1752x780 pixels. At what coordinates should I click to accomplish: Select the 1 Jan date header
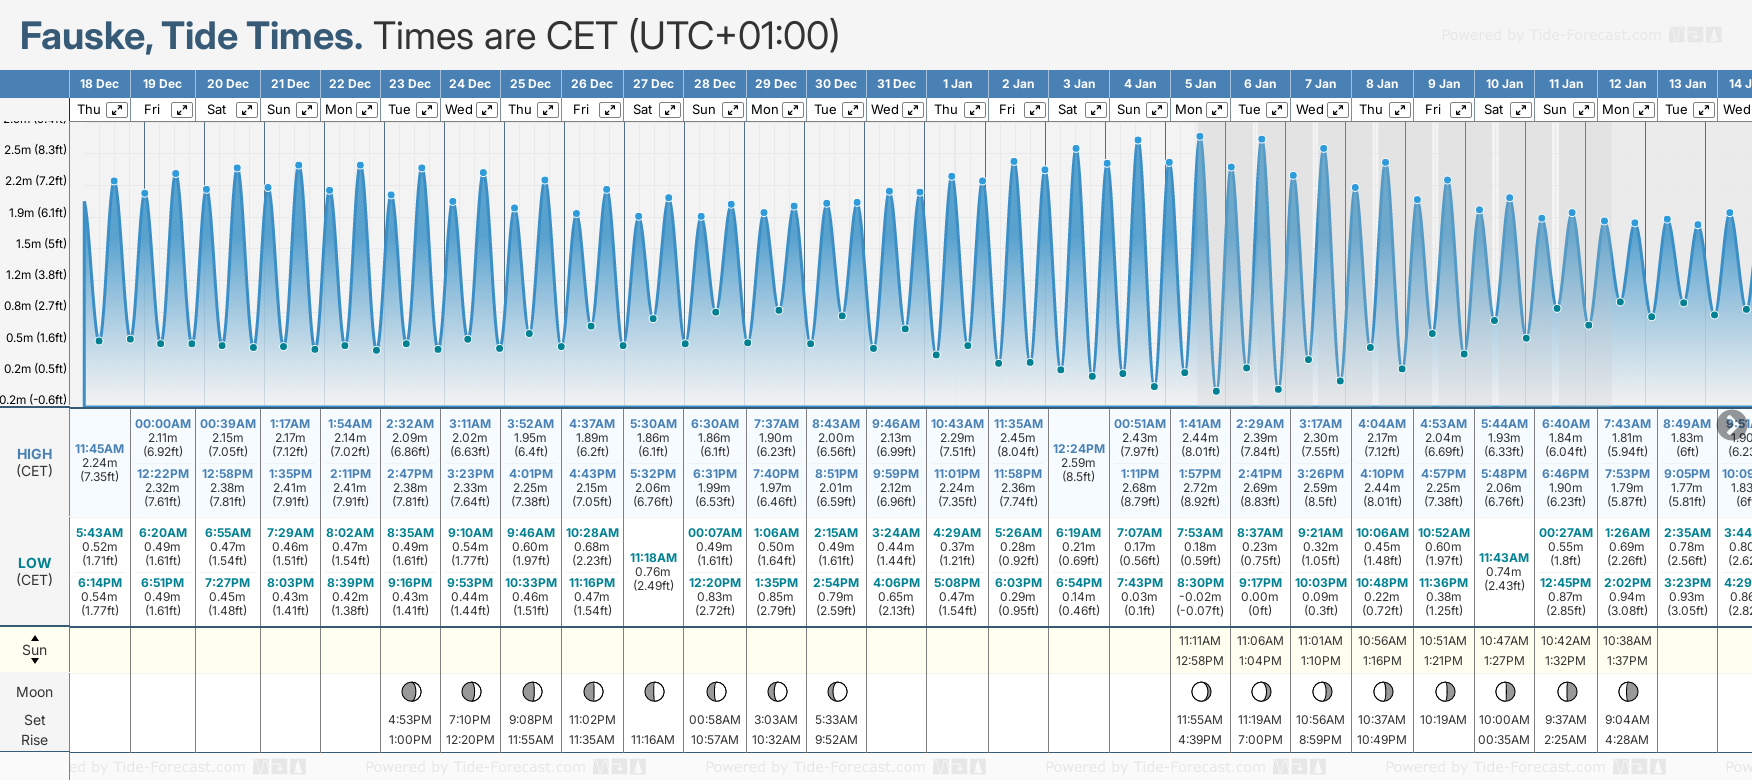tap(957, 84)
